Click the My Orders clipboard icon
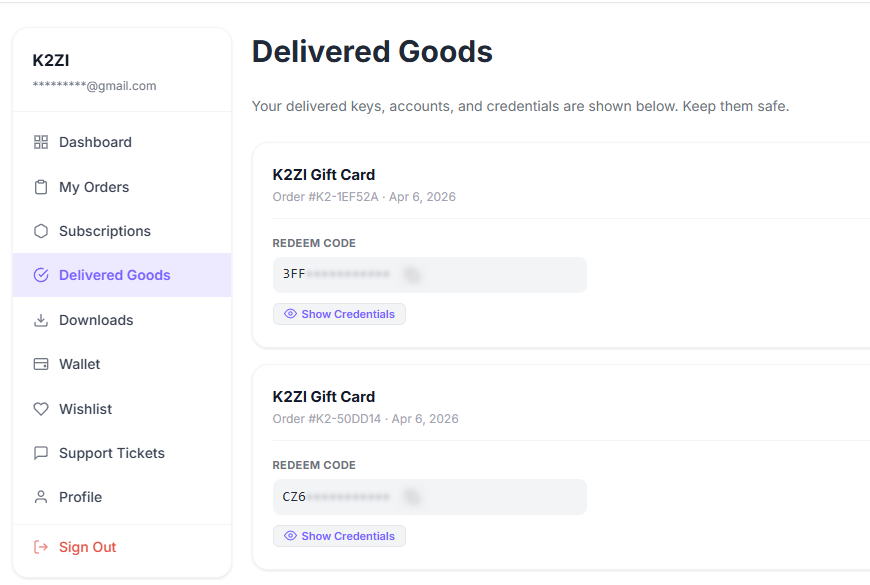The width and height of the screenshot is (870, 585). [41, 187]
